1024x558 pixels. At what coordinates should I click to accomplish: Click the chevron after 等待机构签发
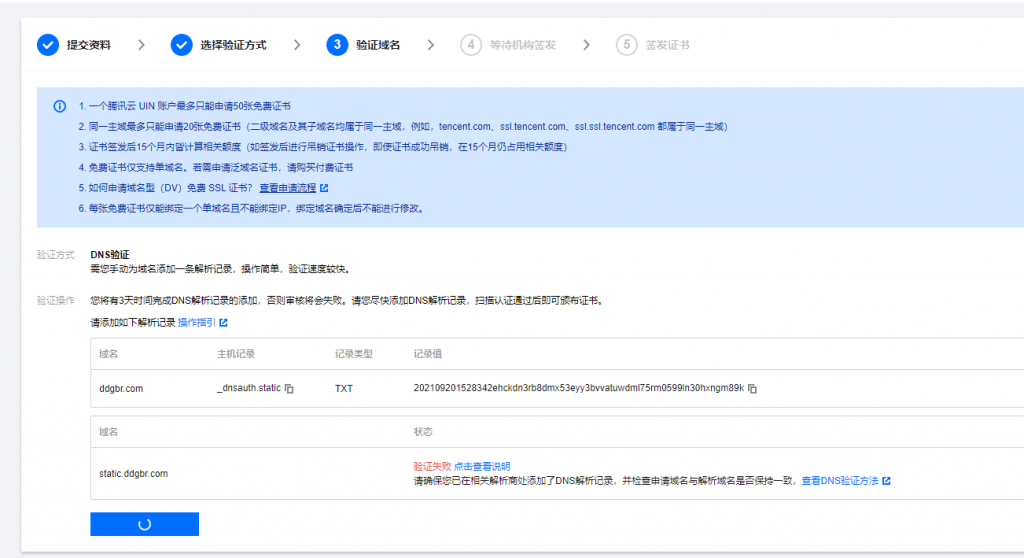pos(586,45)
